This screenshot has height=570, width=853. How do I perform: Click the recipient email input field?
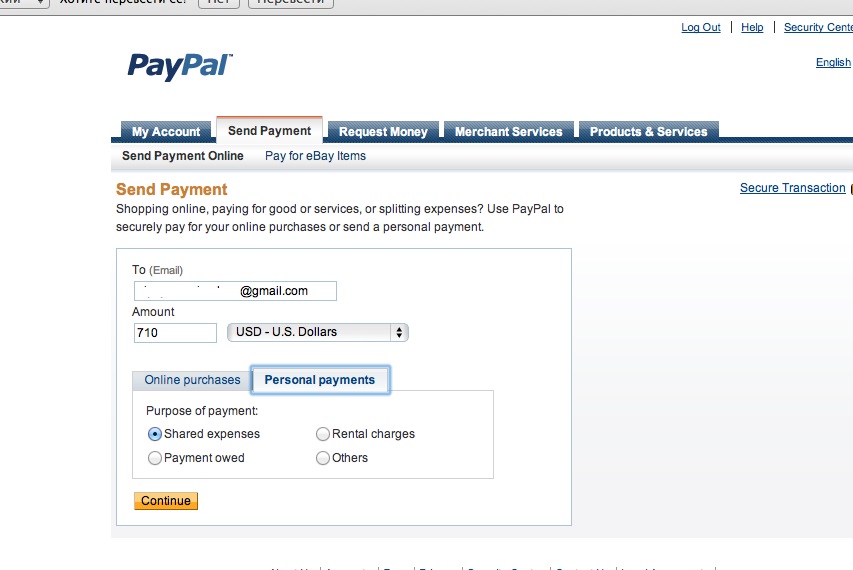click(235, 291)
